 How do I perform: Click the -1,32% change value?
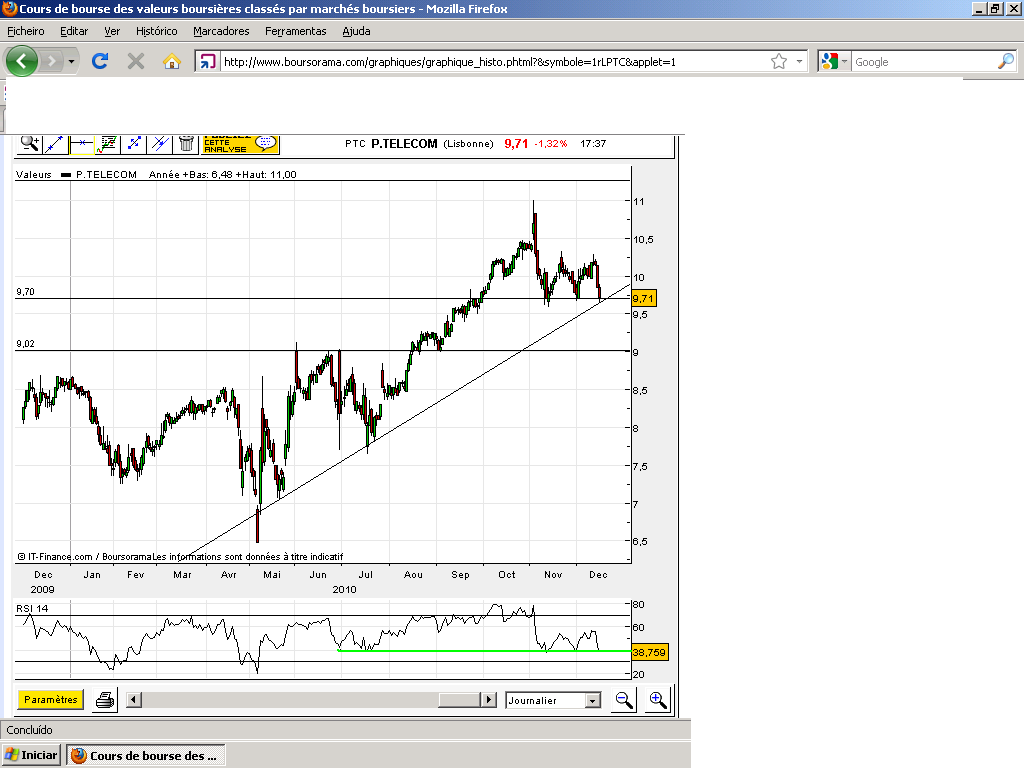pos(551,144)
